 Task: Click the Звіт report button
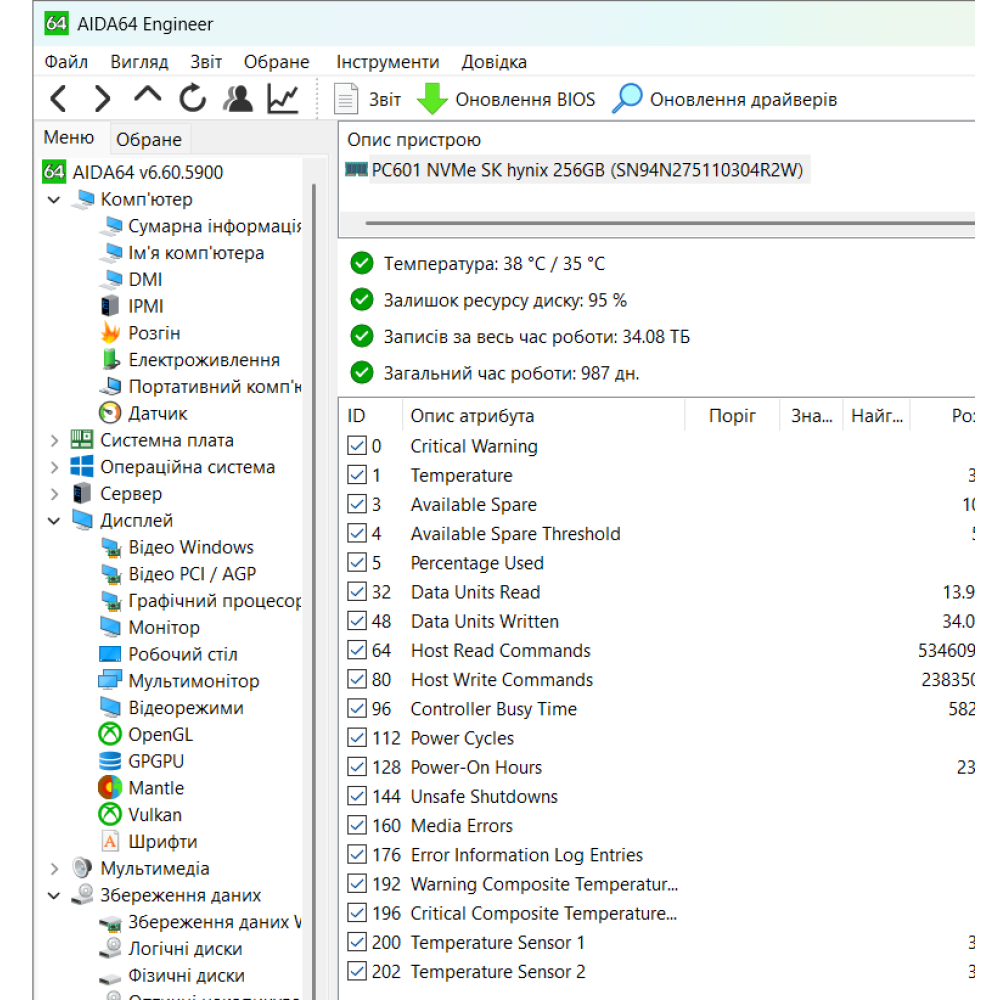click(368, 99)
